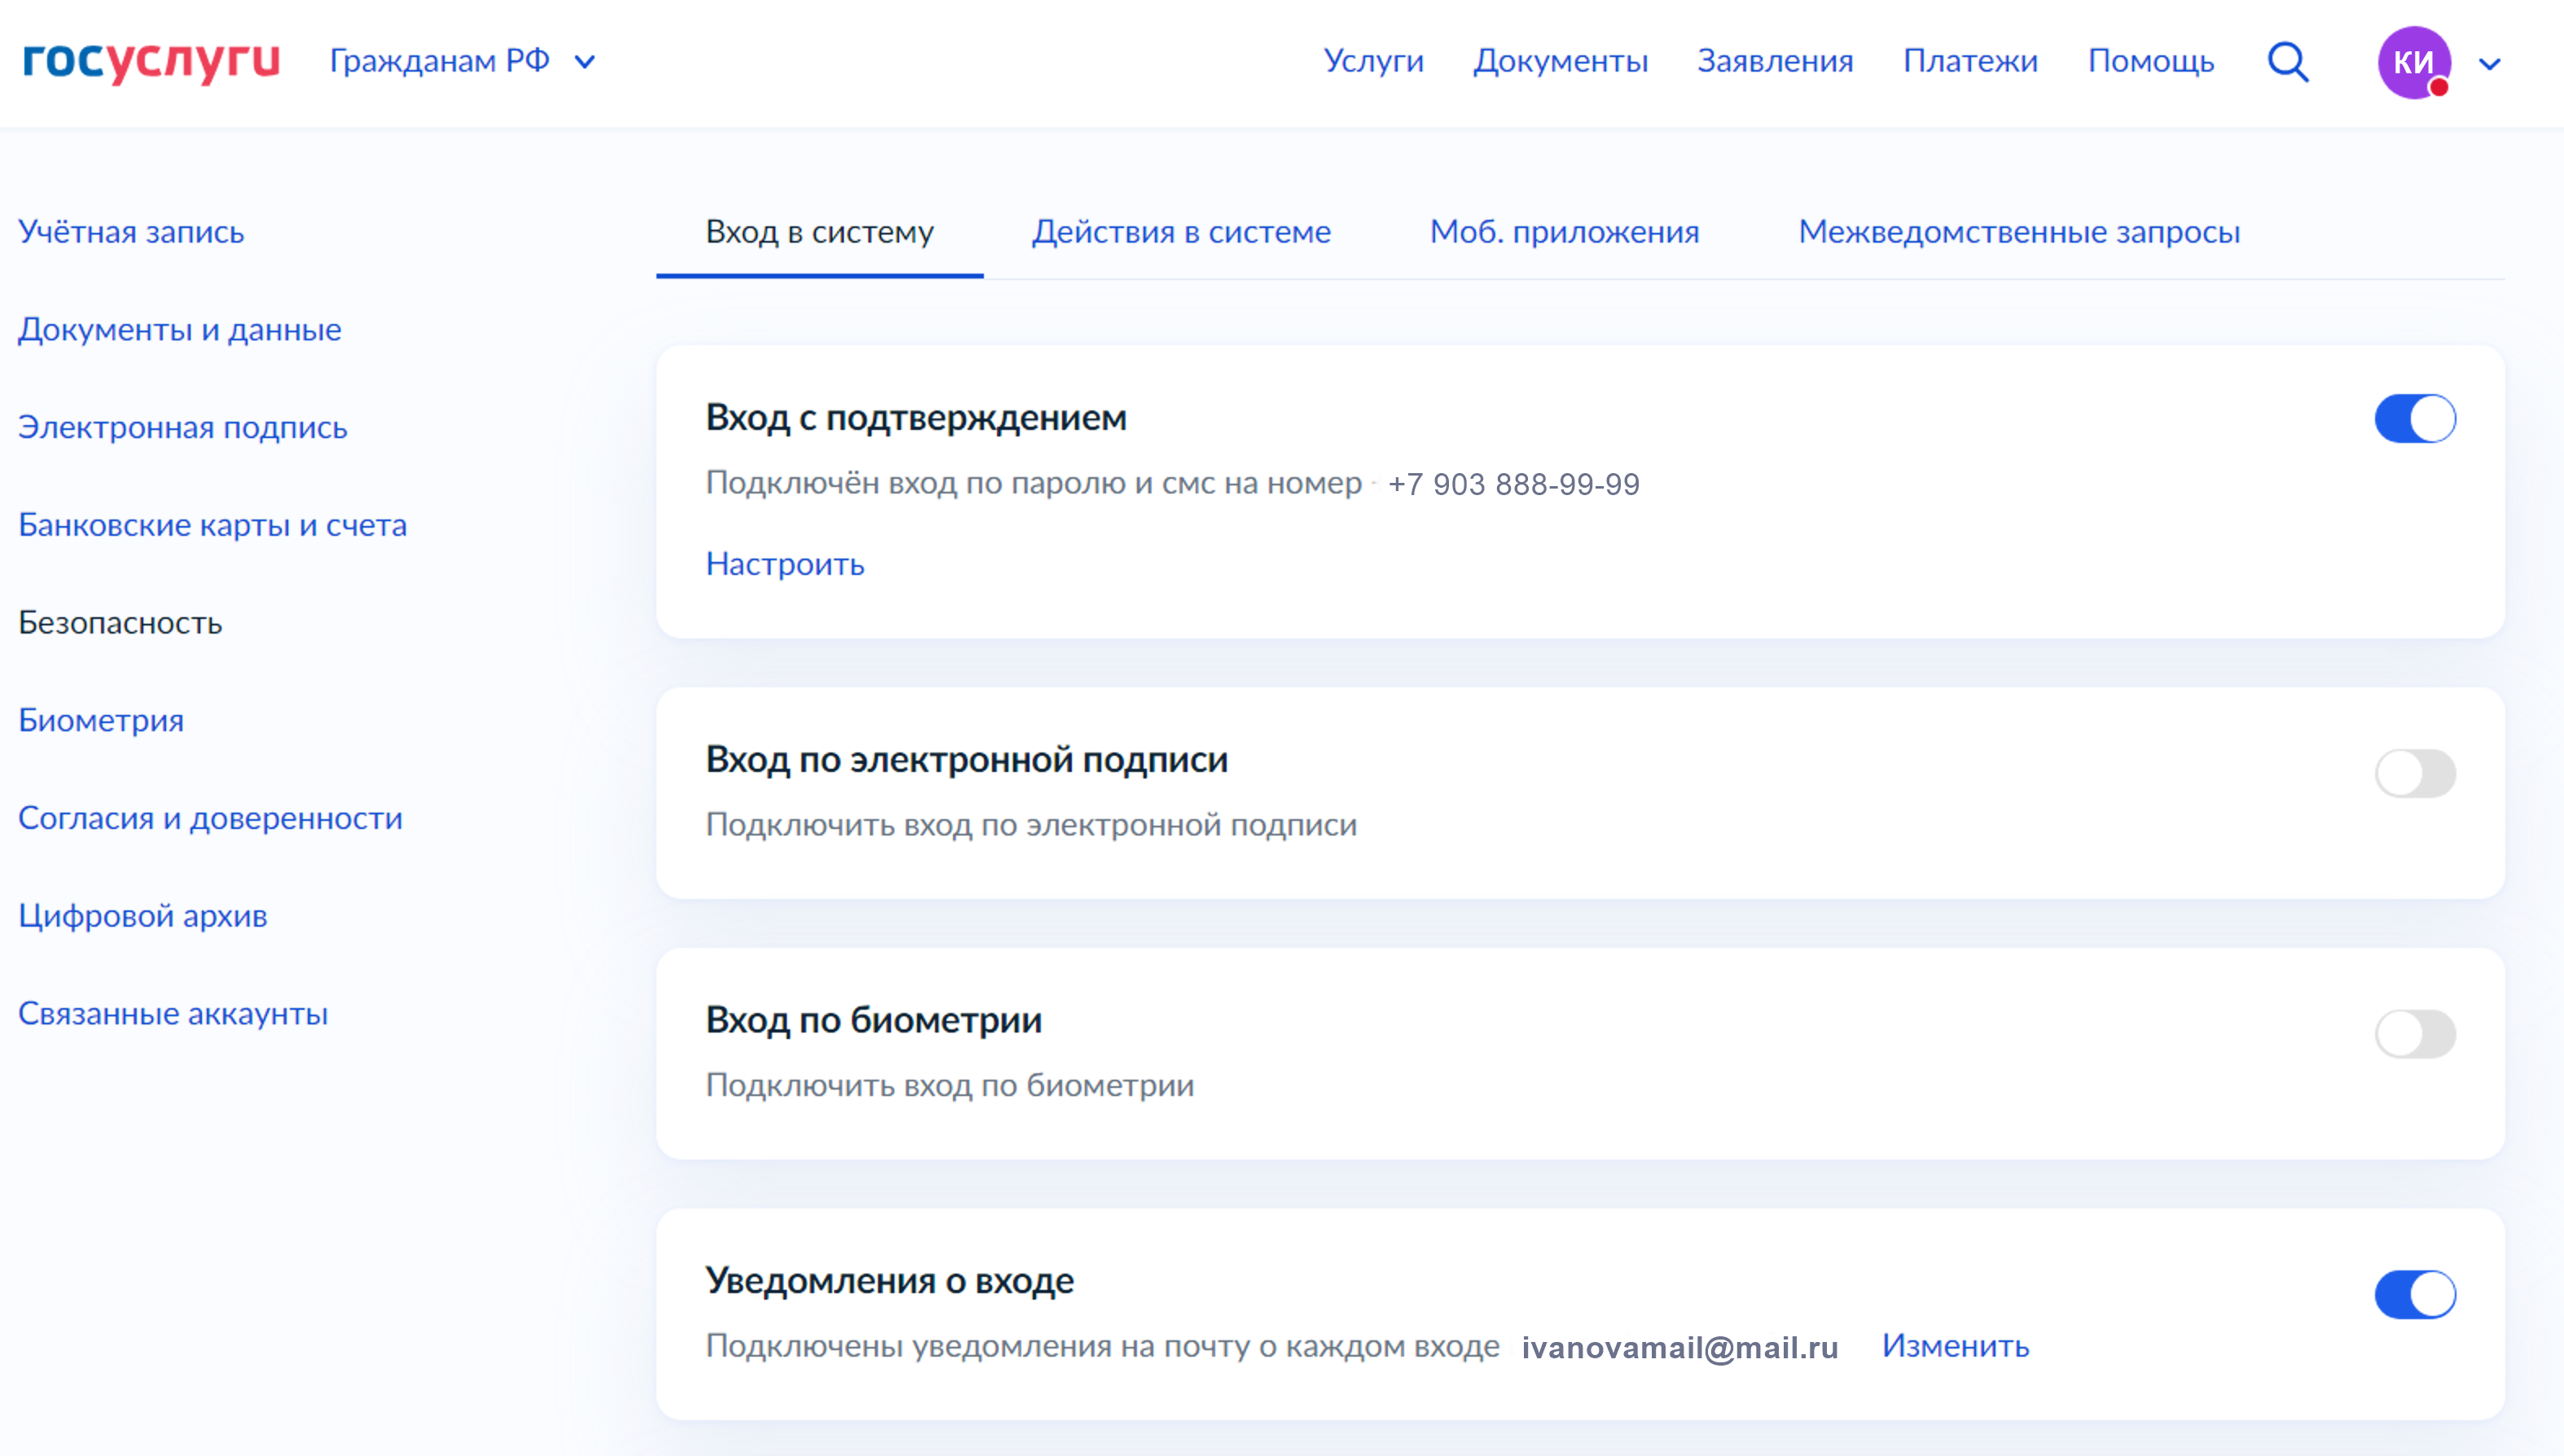Go to Электронная подпись section
Image resolution: width=2564 pixels, height=1456 pixels.
point(183,427)
